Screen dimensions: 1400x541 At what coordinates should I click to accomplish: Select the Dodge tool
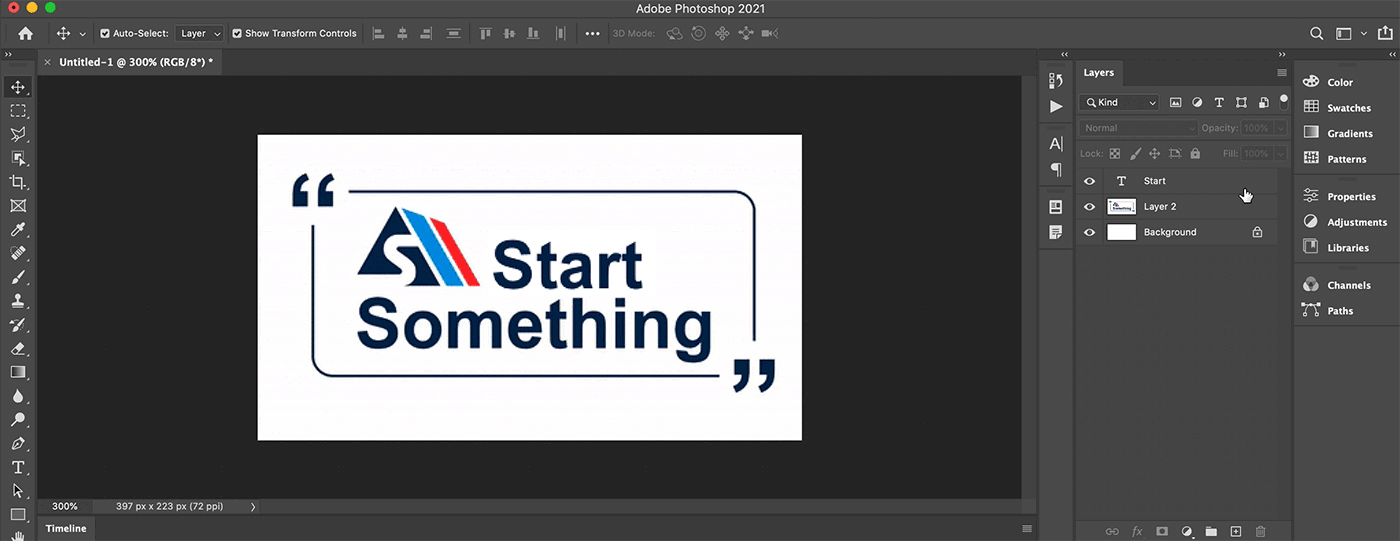(x=18, y=420)
